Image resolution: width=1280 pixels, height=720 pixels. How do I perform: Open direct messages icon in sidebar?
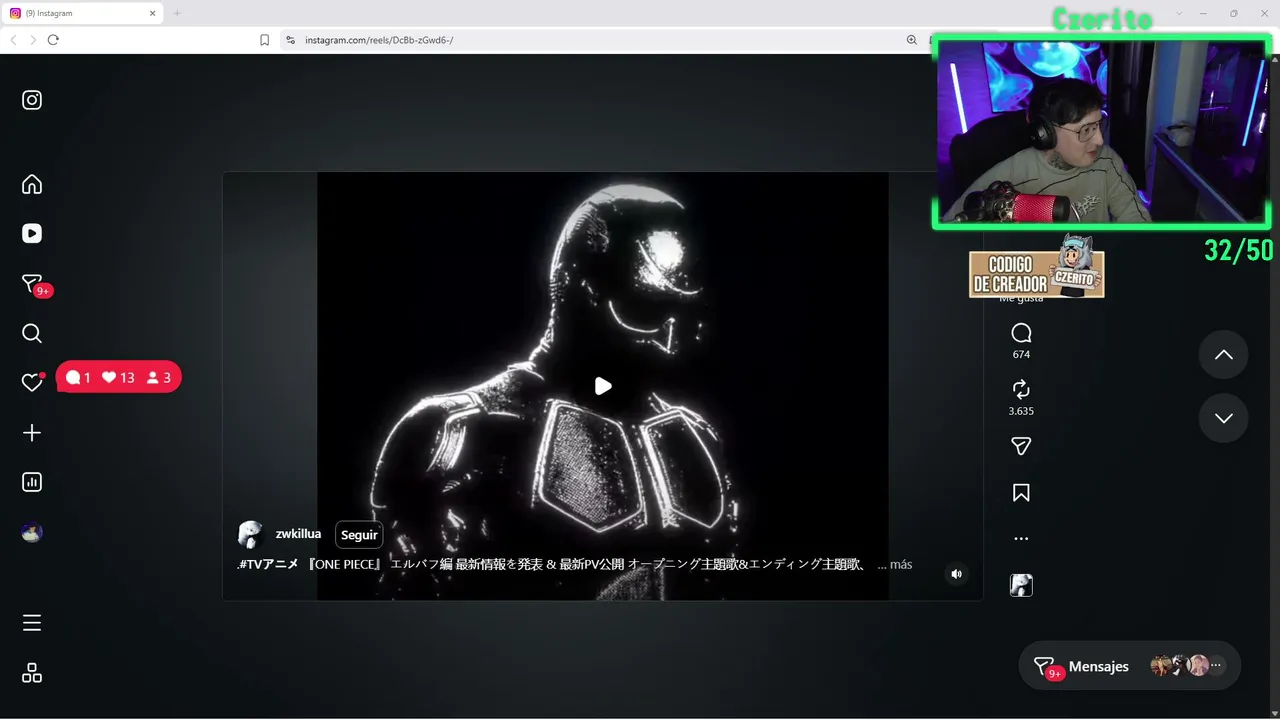[34, 285]
